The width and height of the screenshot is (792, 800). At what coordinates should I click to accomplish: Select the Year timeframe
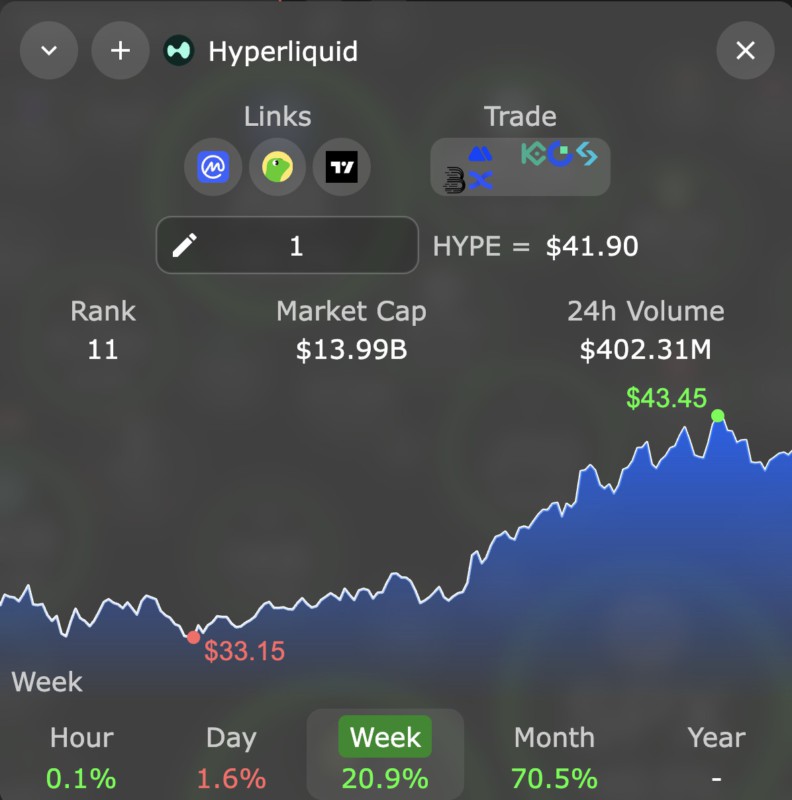pyautogui.click(x=716, y=756)
